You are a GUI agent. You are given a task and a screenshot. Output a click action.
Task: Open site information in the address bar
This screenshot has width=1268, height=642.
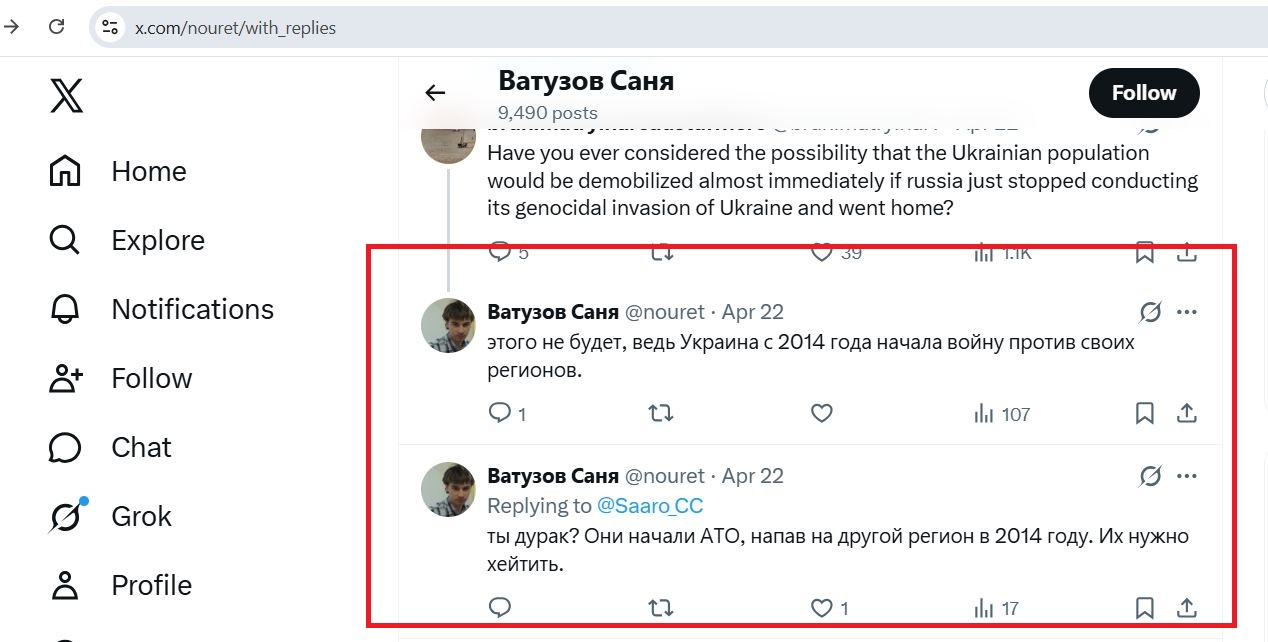tap(110, 27)
